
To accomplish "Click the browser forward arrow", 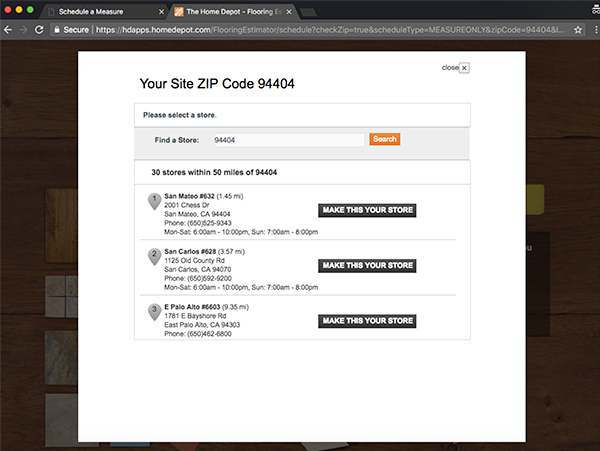I will point(23,30).
